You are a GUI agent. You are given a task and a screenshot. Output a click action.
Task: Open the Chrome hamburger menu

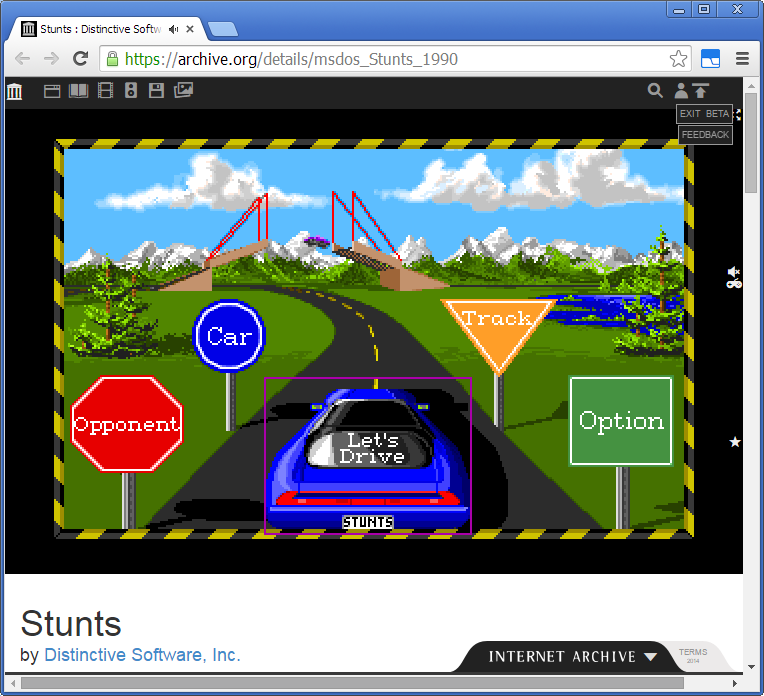[x=742, y=59]
